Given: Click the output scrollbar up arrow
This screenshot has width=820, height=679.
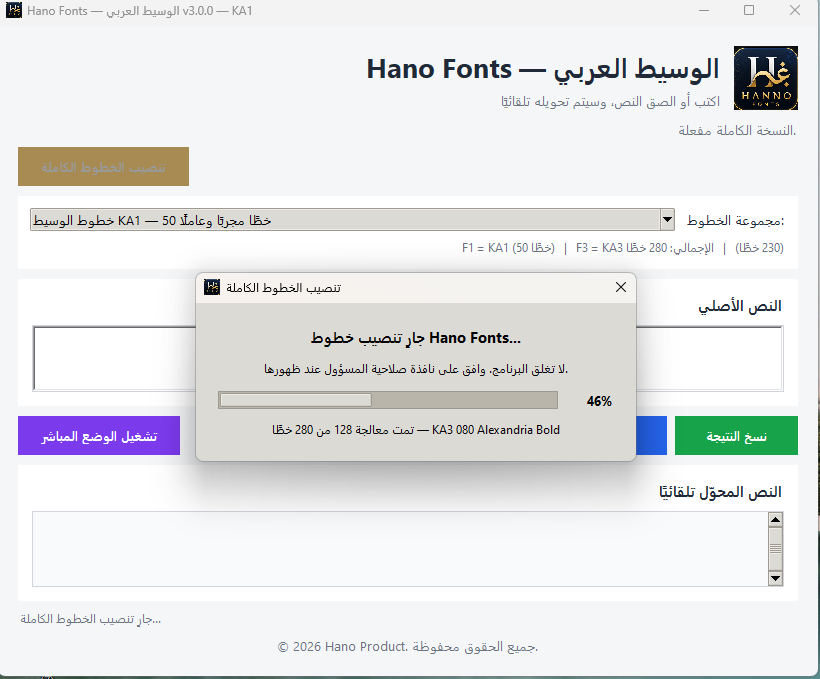Looking at the screenshot, I should click(776, 519).
